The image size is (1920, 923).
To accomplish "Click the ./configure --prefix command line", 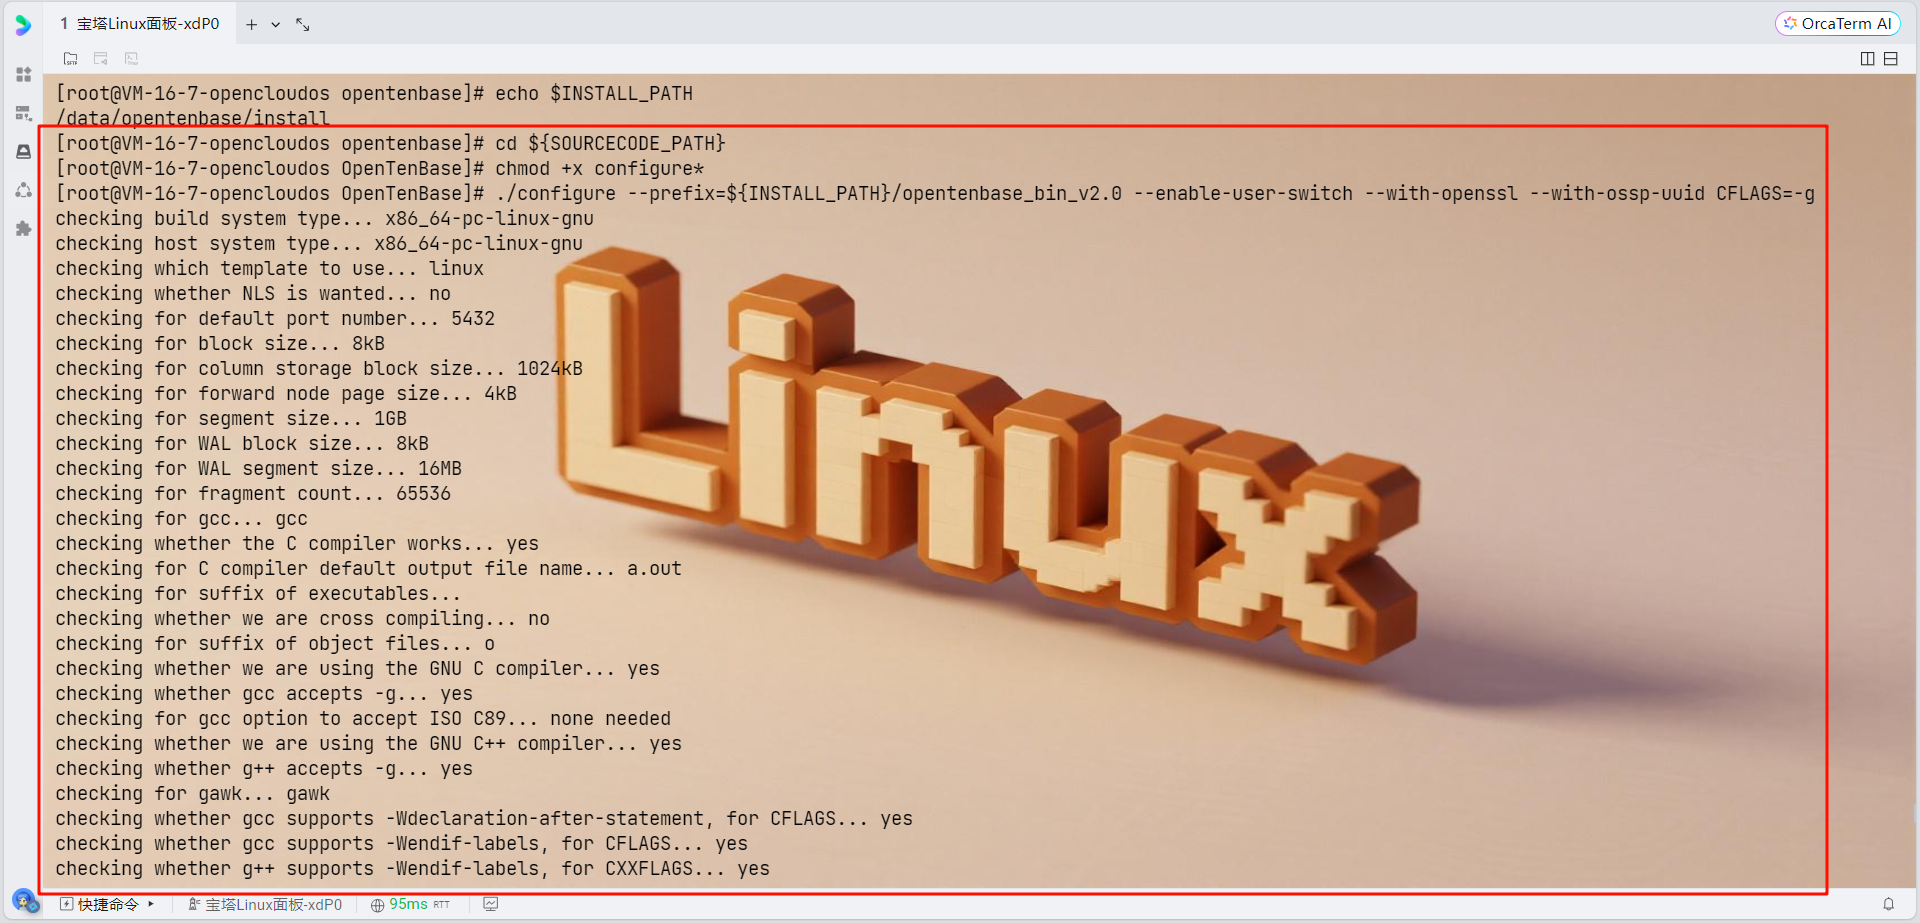I will point(935,194).
